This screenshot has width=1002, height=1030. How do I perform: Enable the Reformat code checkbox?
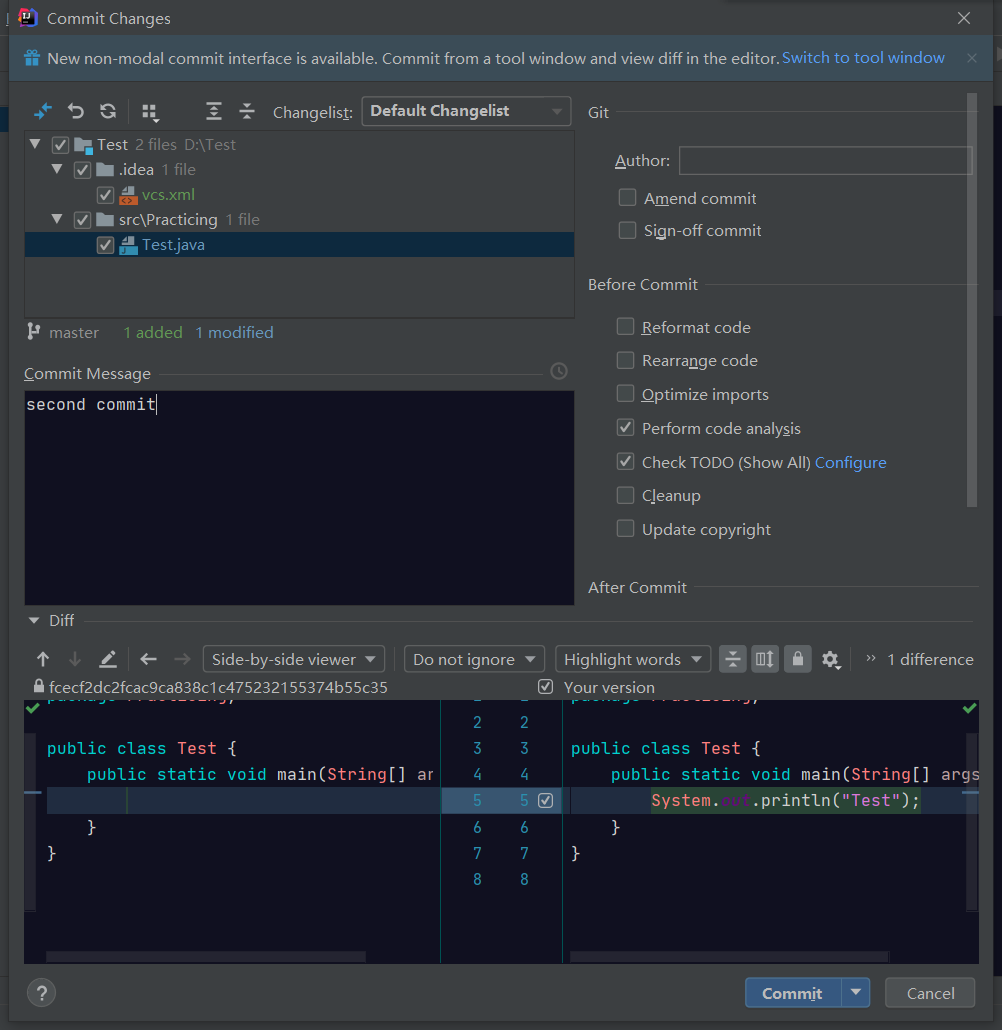click(x=626, y=326)
